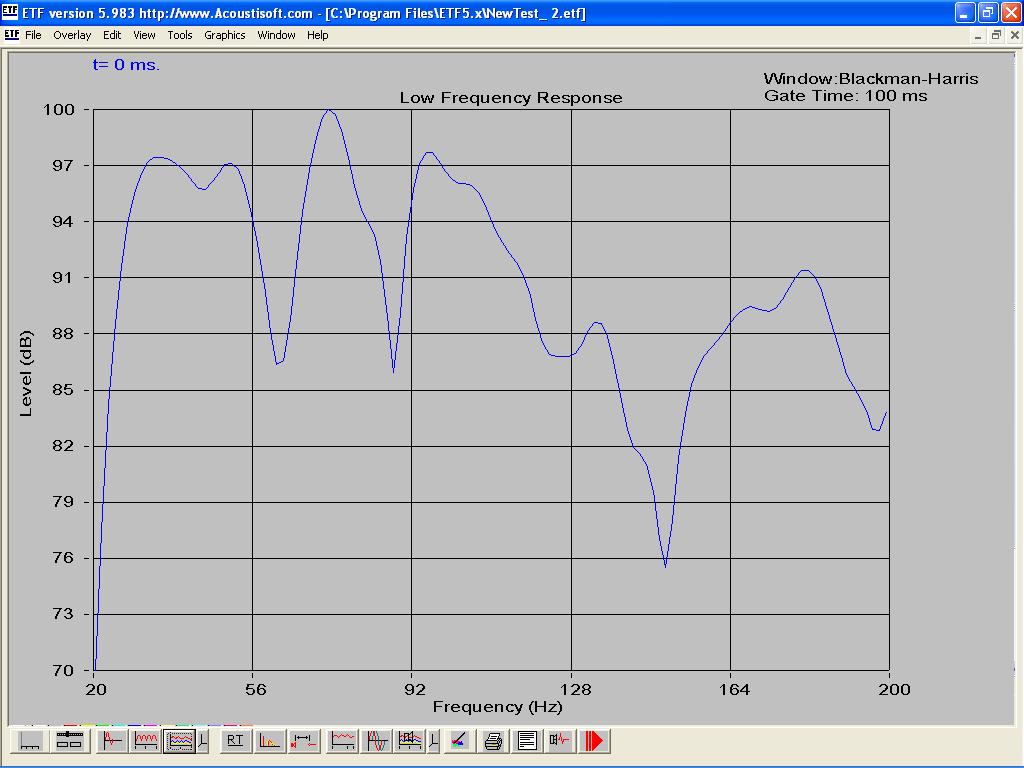Click the slider controls toolbar icon
The height and width of the screenshot is (768, 1024).
click(68, 741)
